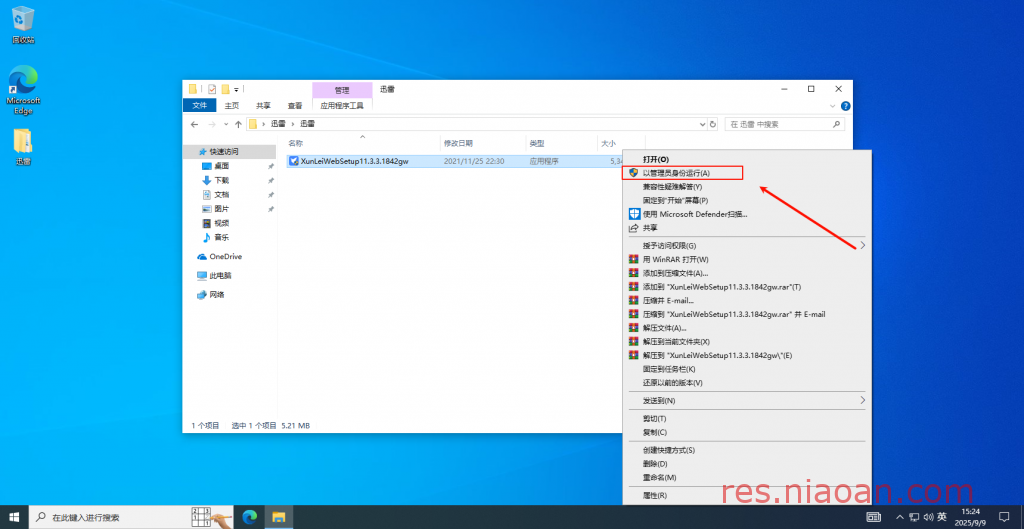This screenshot has height=529, width=1024.
Task: Expand 发送到(N) submenu
Action: (747, 400)
